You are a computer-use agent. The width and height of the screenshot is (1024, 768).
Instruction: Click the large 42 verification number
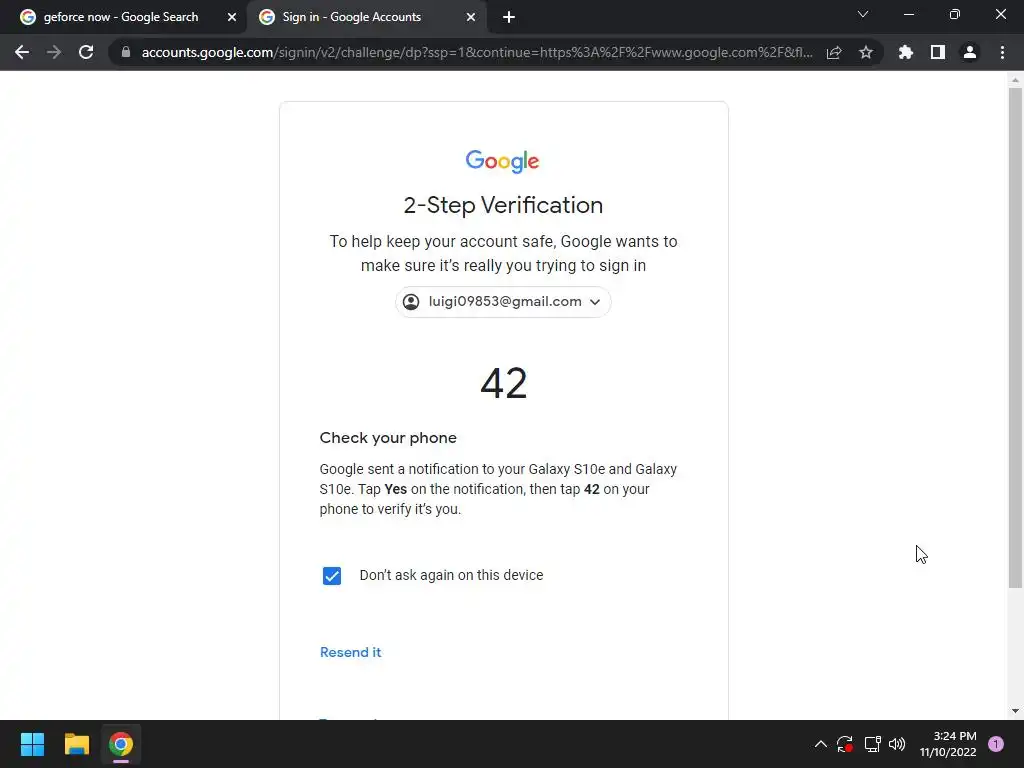504,383
